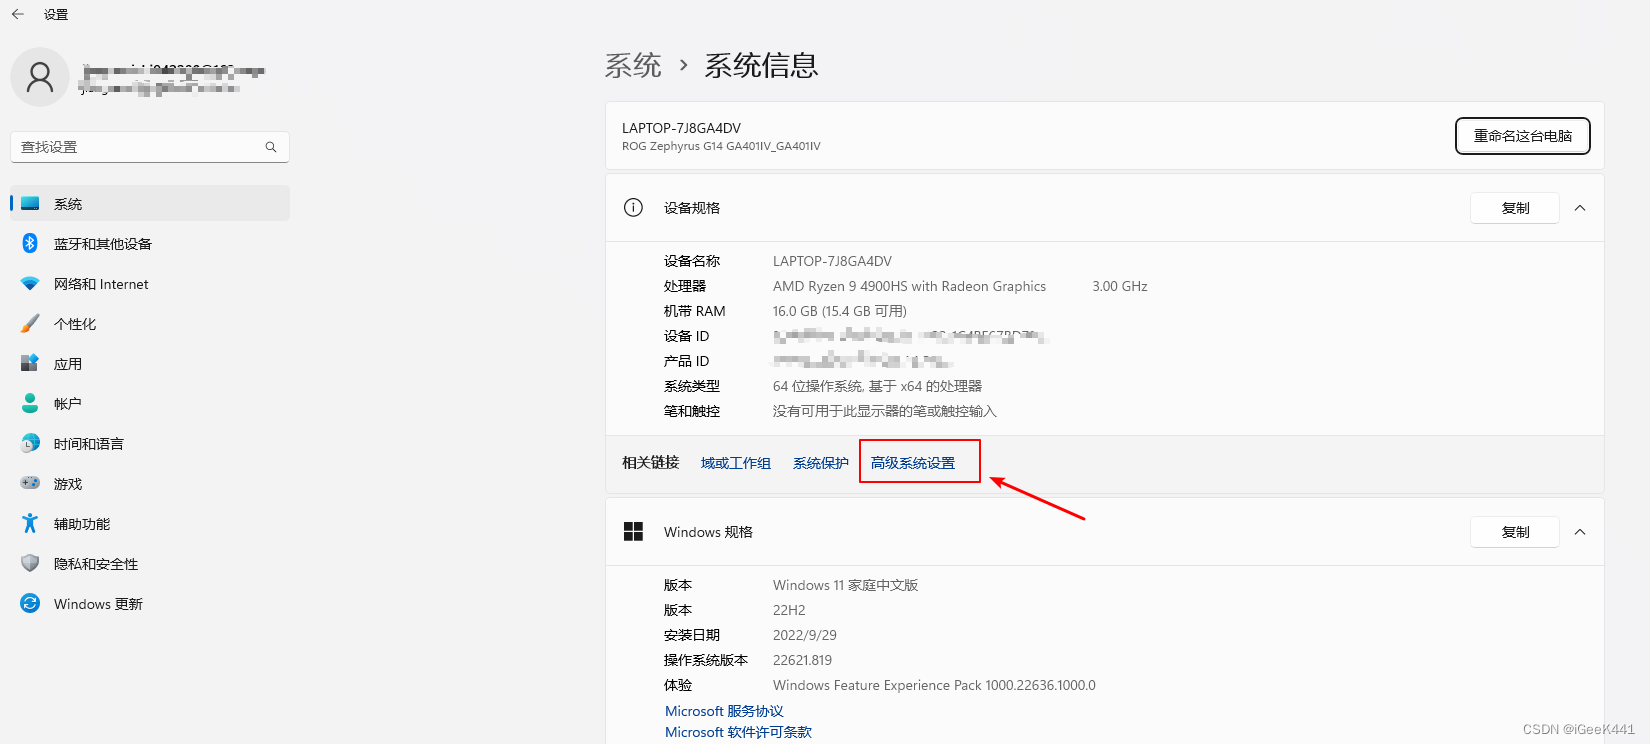Open 时间和语言 settings
Screen dimensions: 1650x744
[x=150, y=443]
